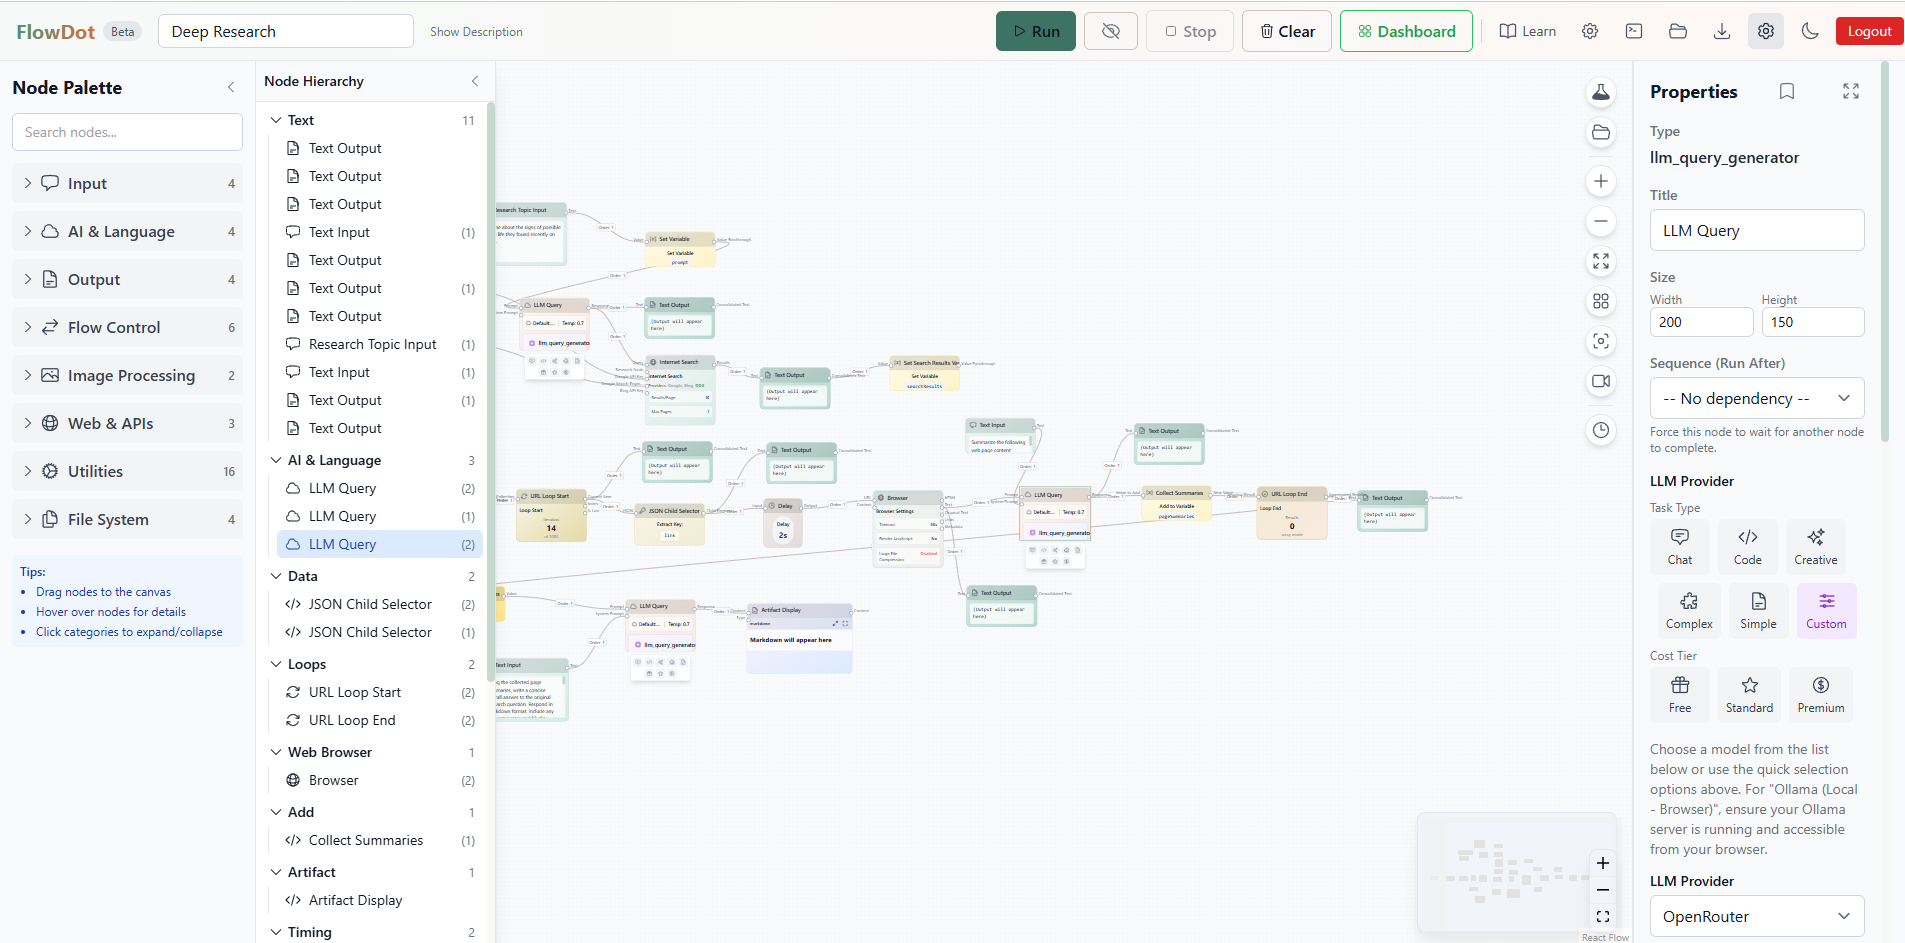Click the Search nodes input field

(x=126, y=131)
